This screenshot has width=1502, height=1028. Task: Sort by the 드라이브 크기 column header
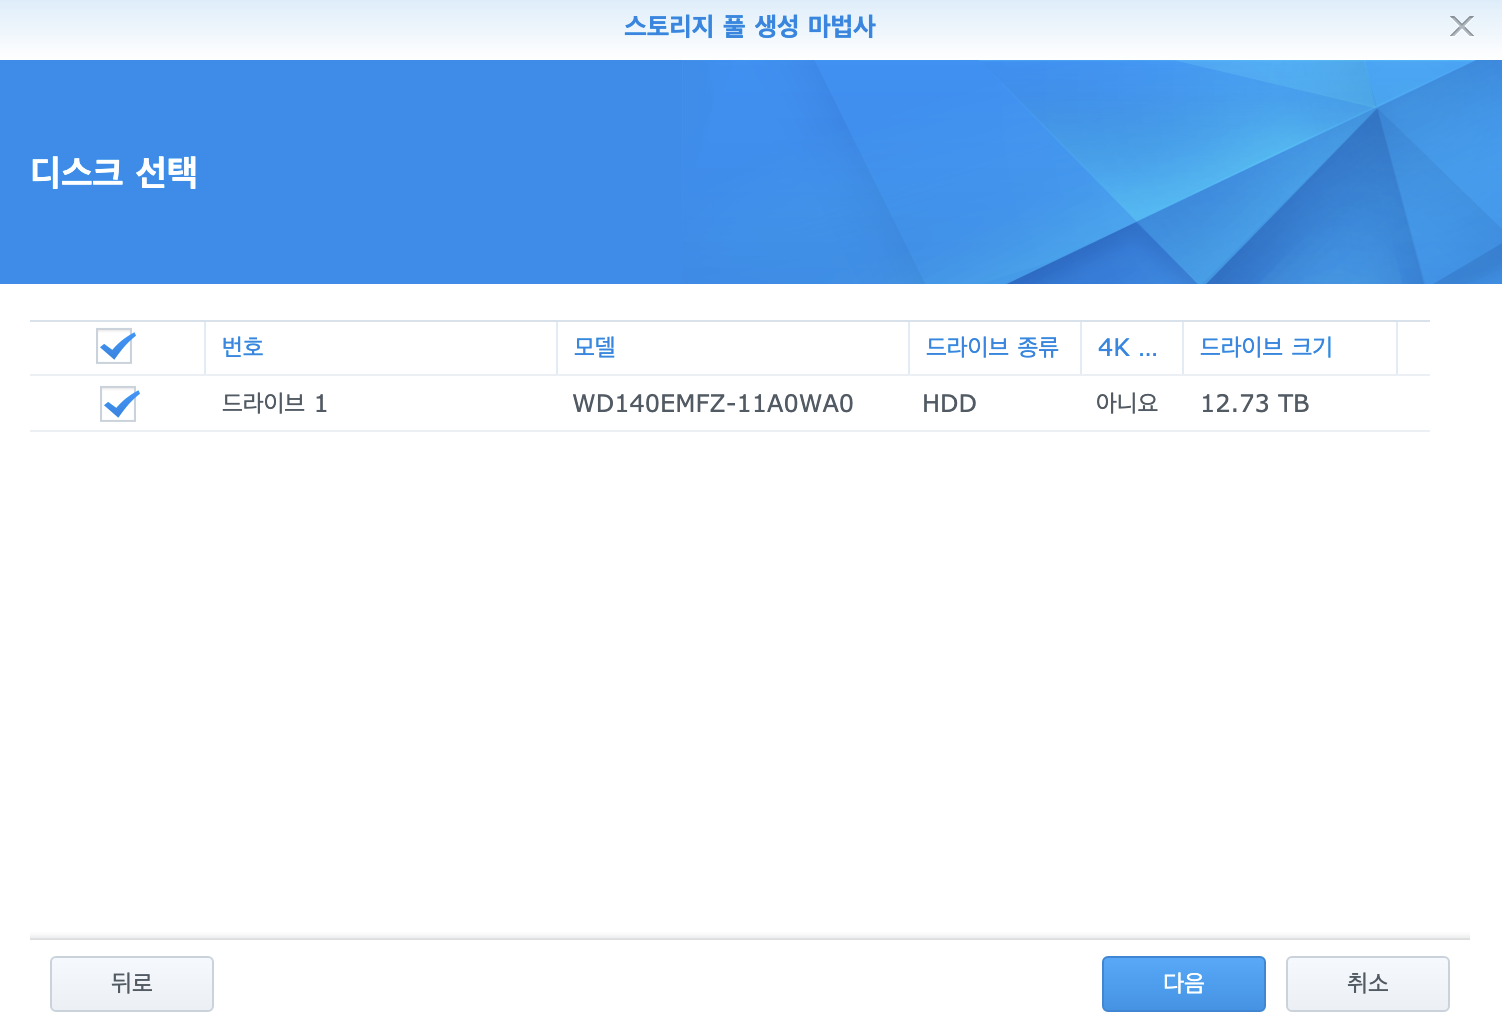tap(1290, 348)
